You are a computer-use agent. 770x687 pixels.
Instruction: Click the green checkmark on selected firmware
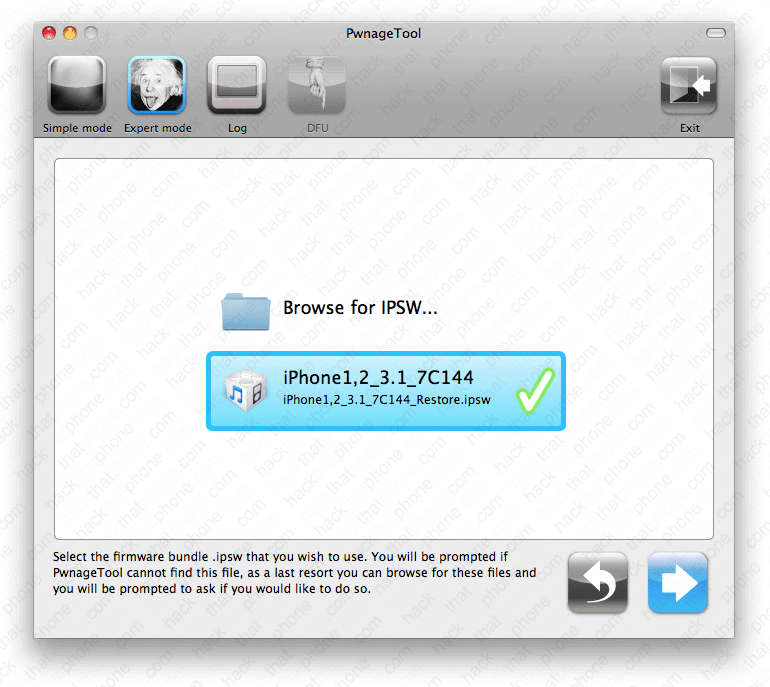[533, 391]
